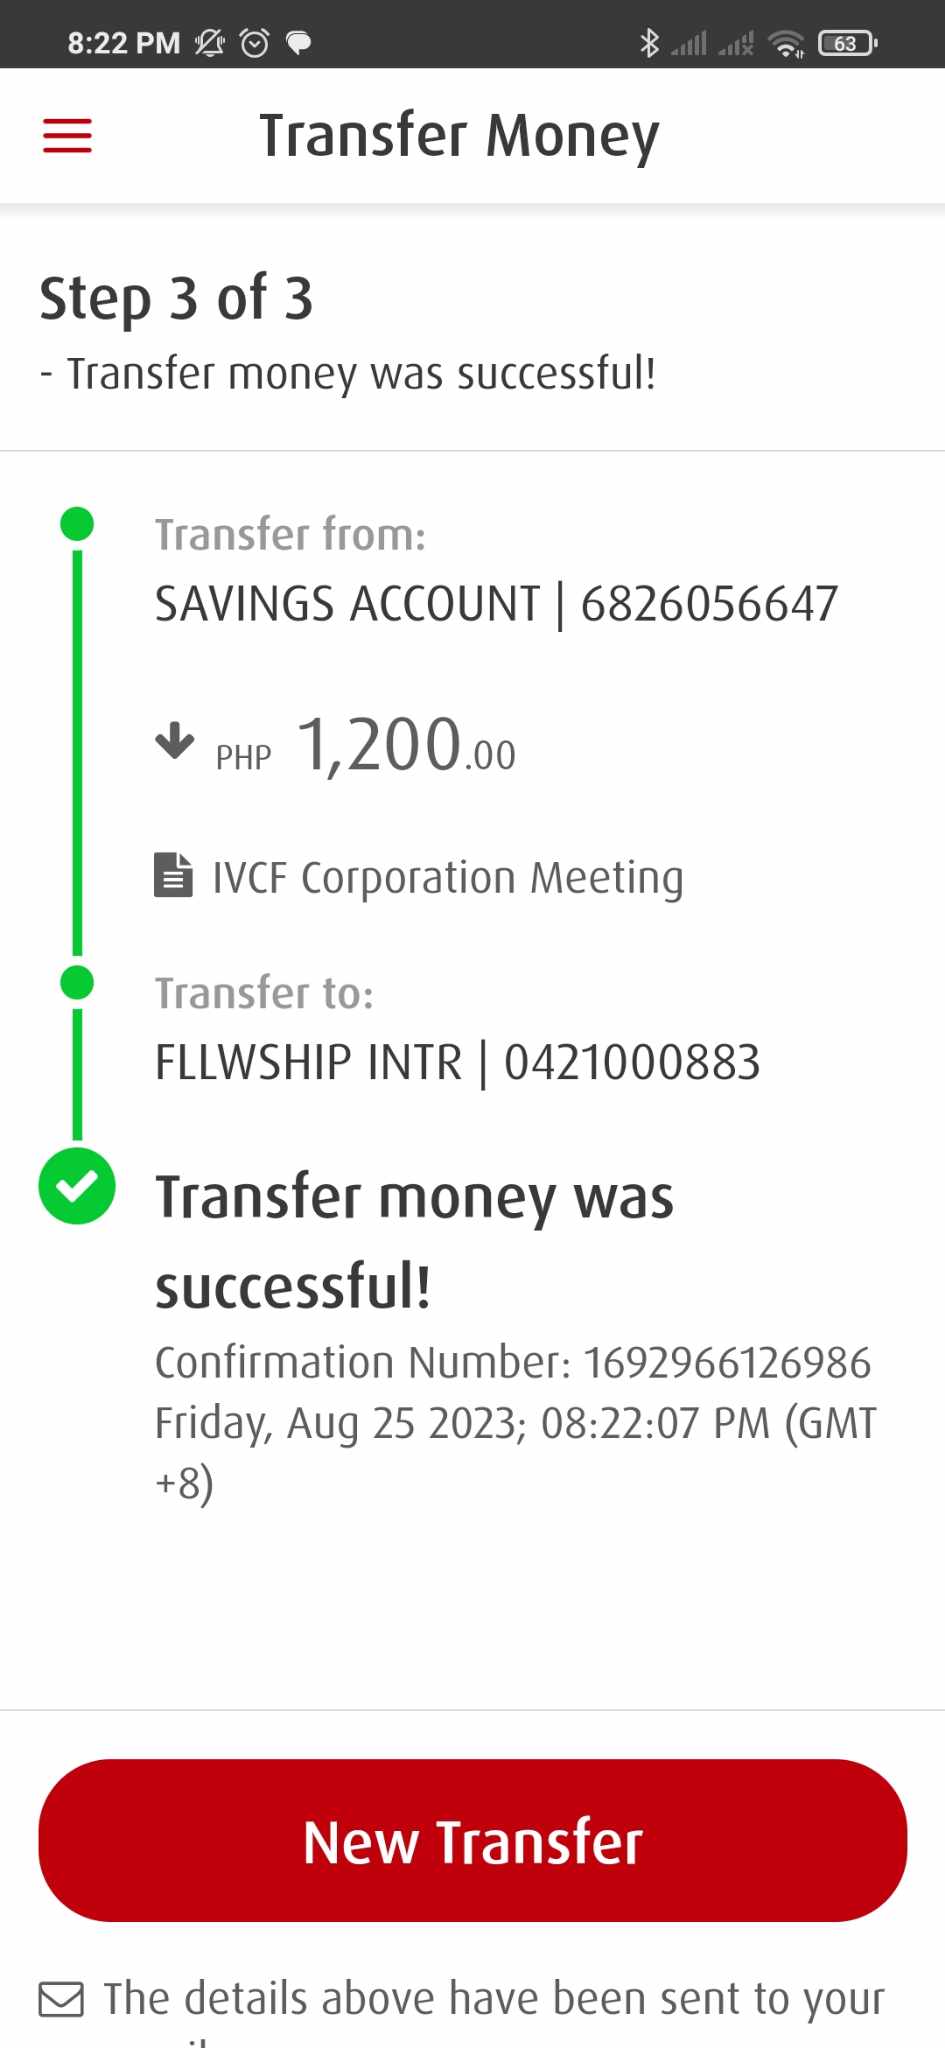
Task: Tap the Transfer Money page title
Action: tap(459, 136)
